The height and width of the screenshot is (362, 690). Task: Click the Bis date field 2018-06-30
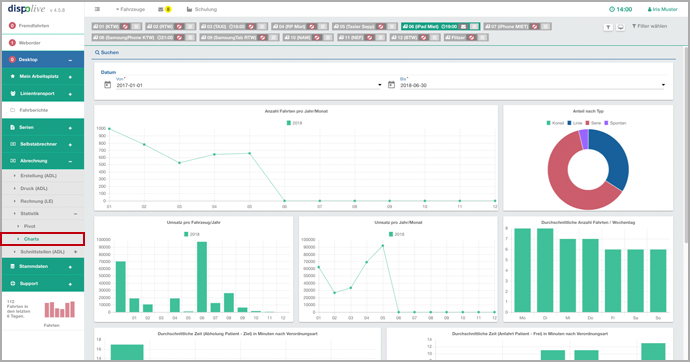532,85
